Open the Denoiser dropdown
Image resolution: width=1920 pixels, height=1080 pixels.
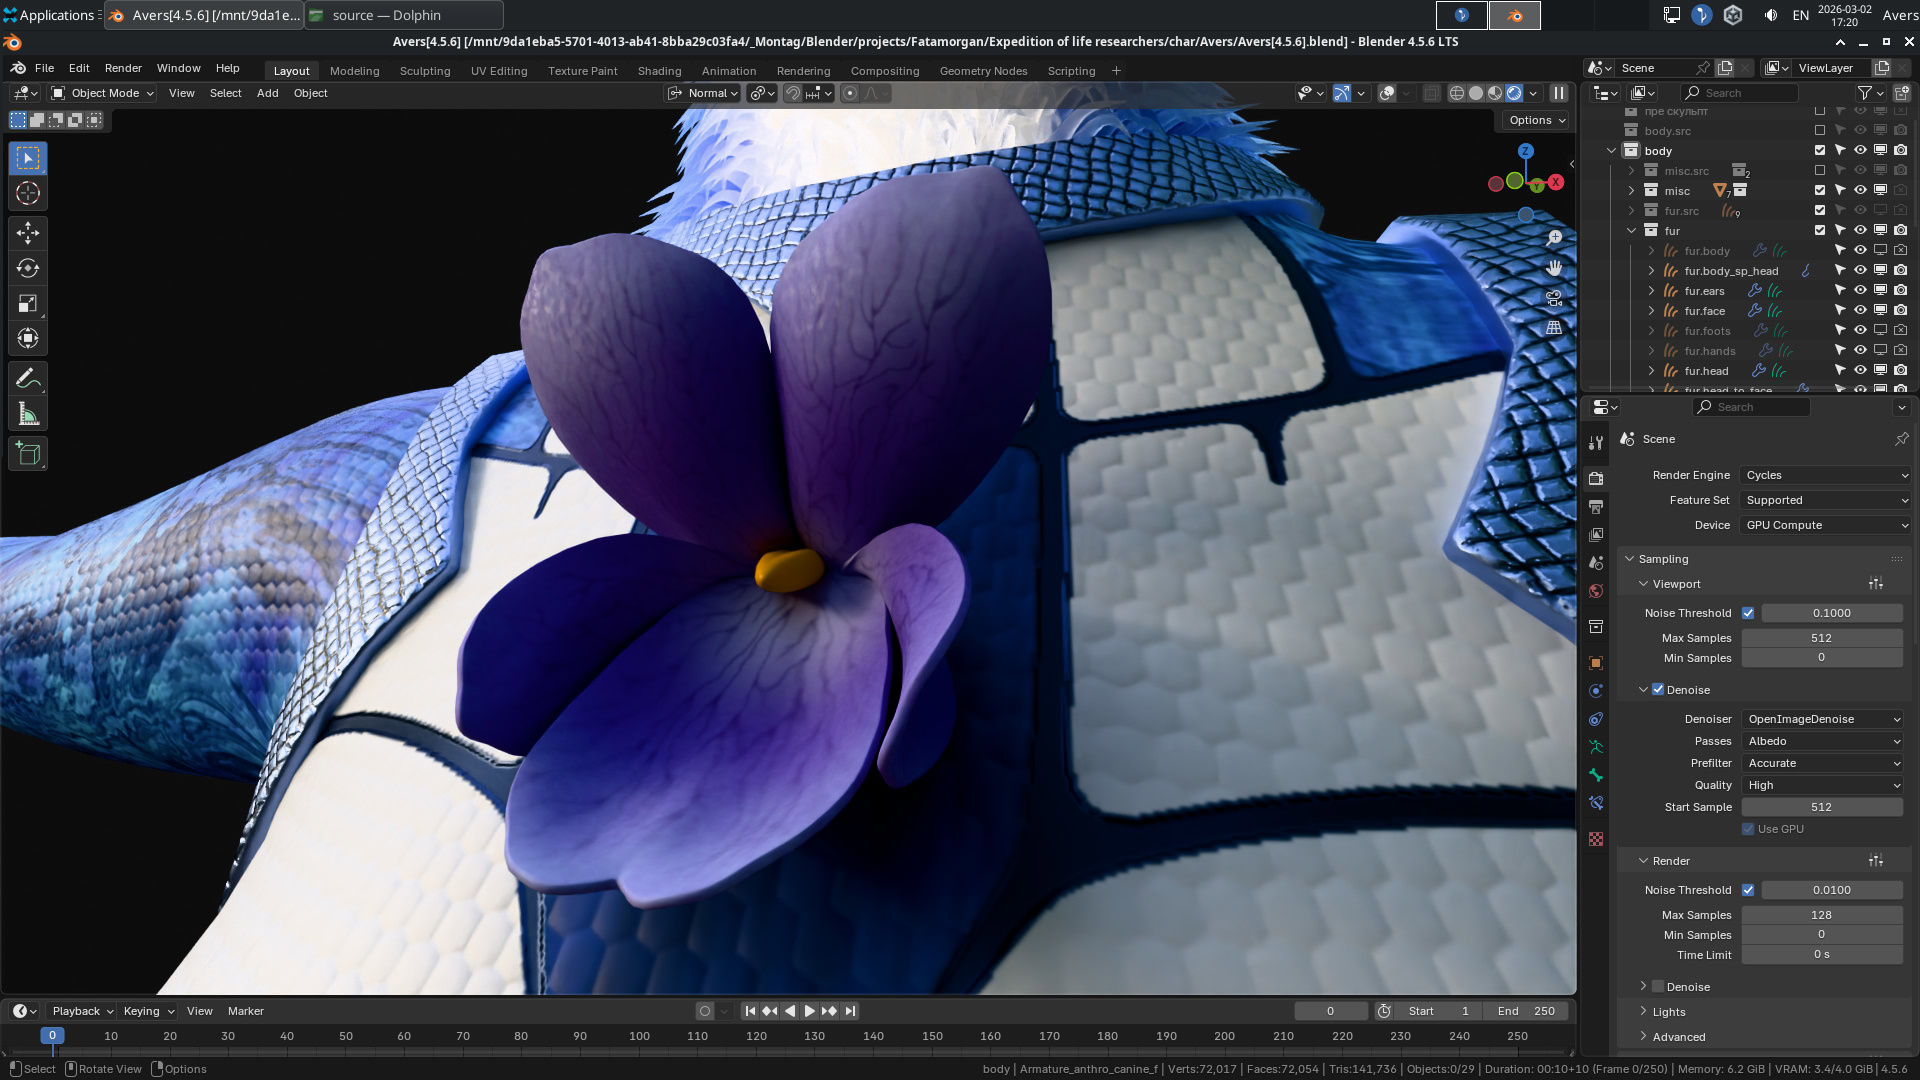(x=1822, y=719)
